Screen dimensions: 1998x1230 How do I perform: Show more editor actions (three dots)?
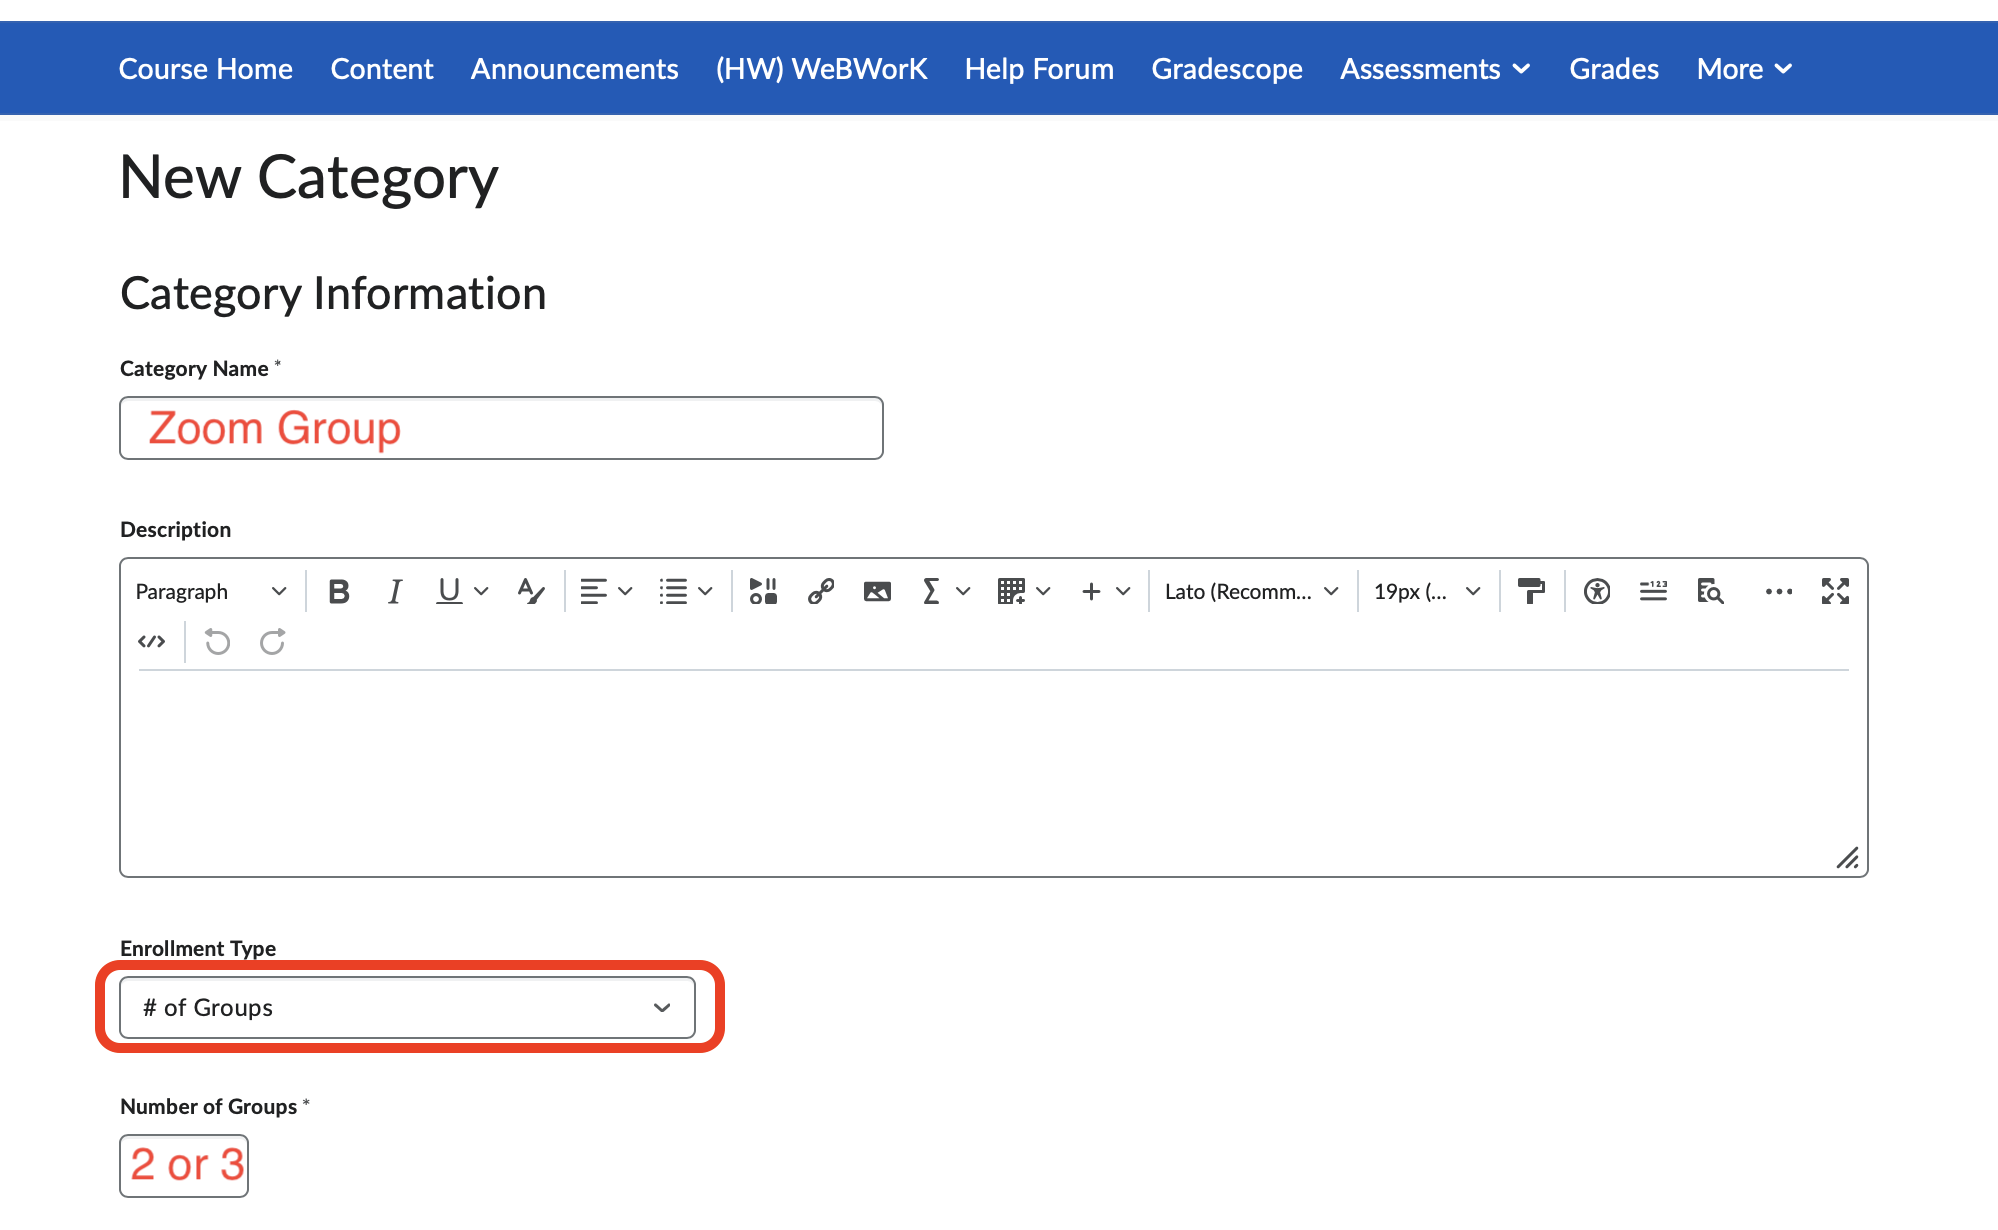(x=1778, y=592)
